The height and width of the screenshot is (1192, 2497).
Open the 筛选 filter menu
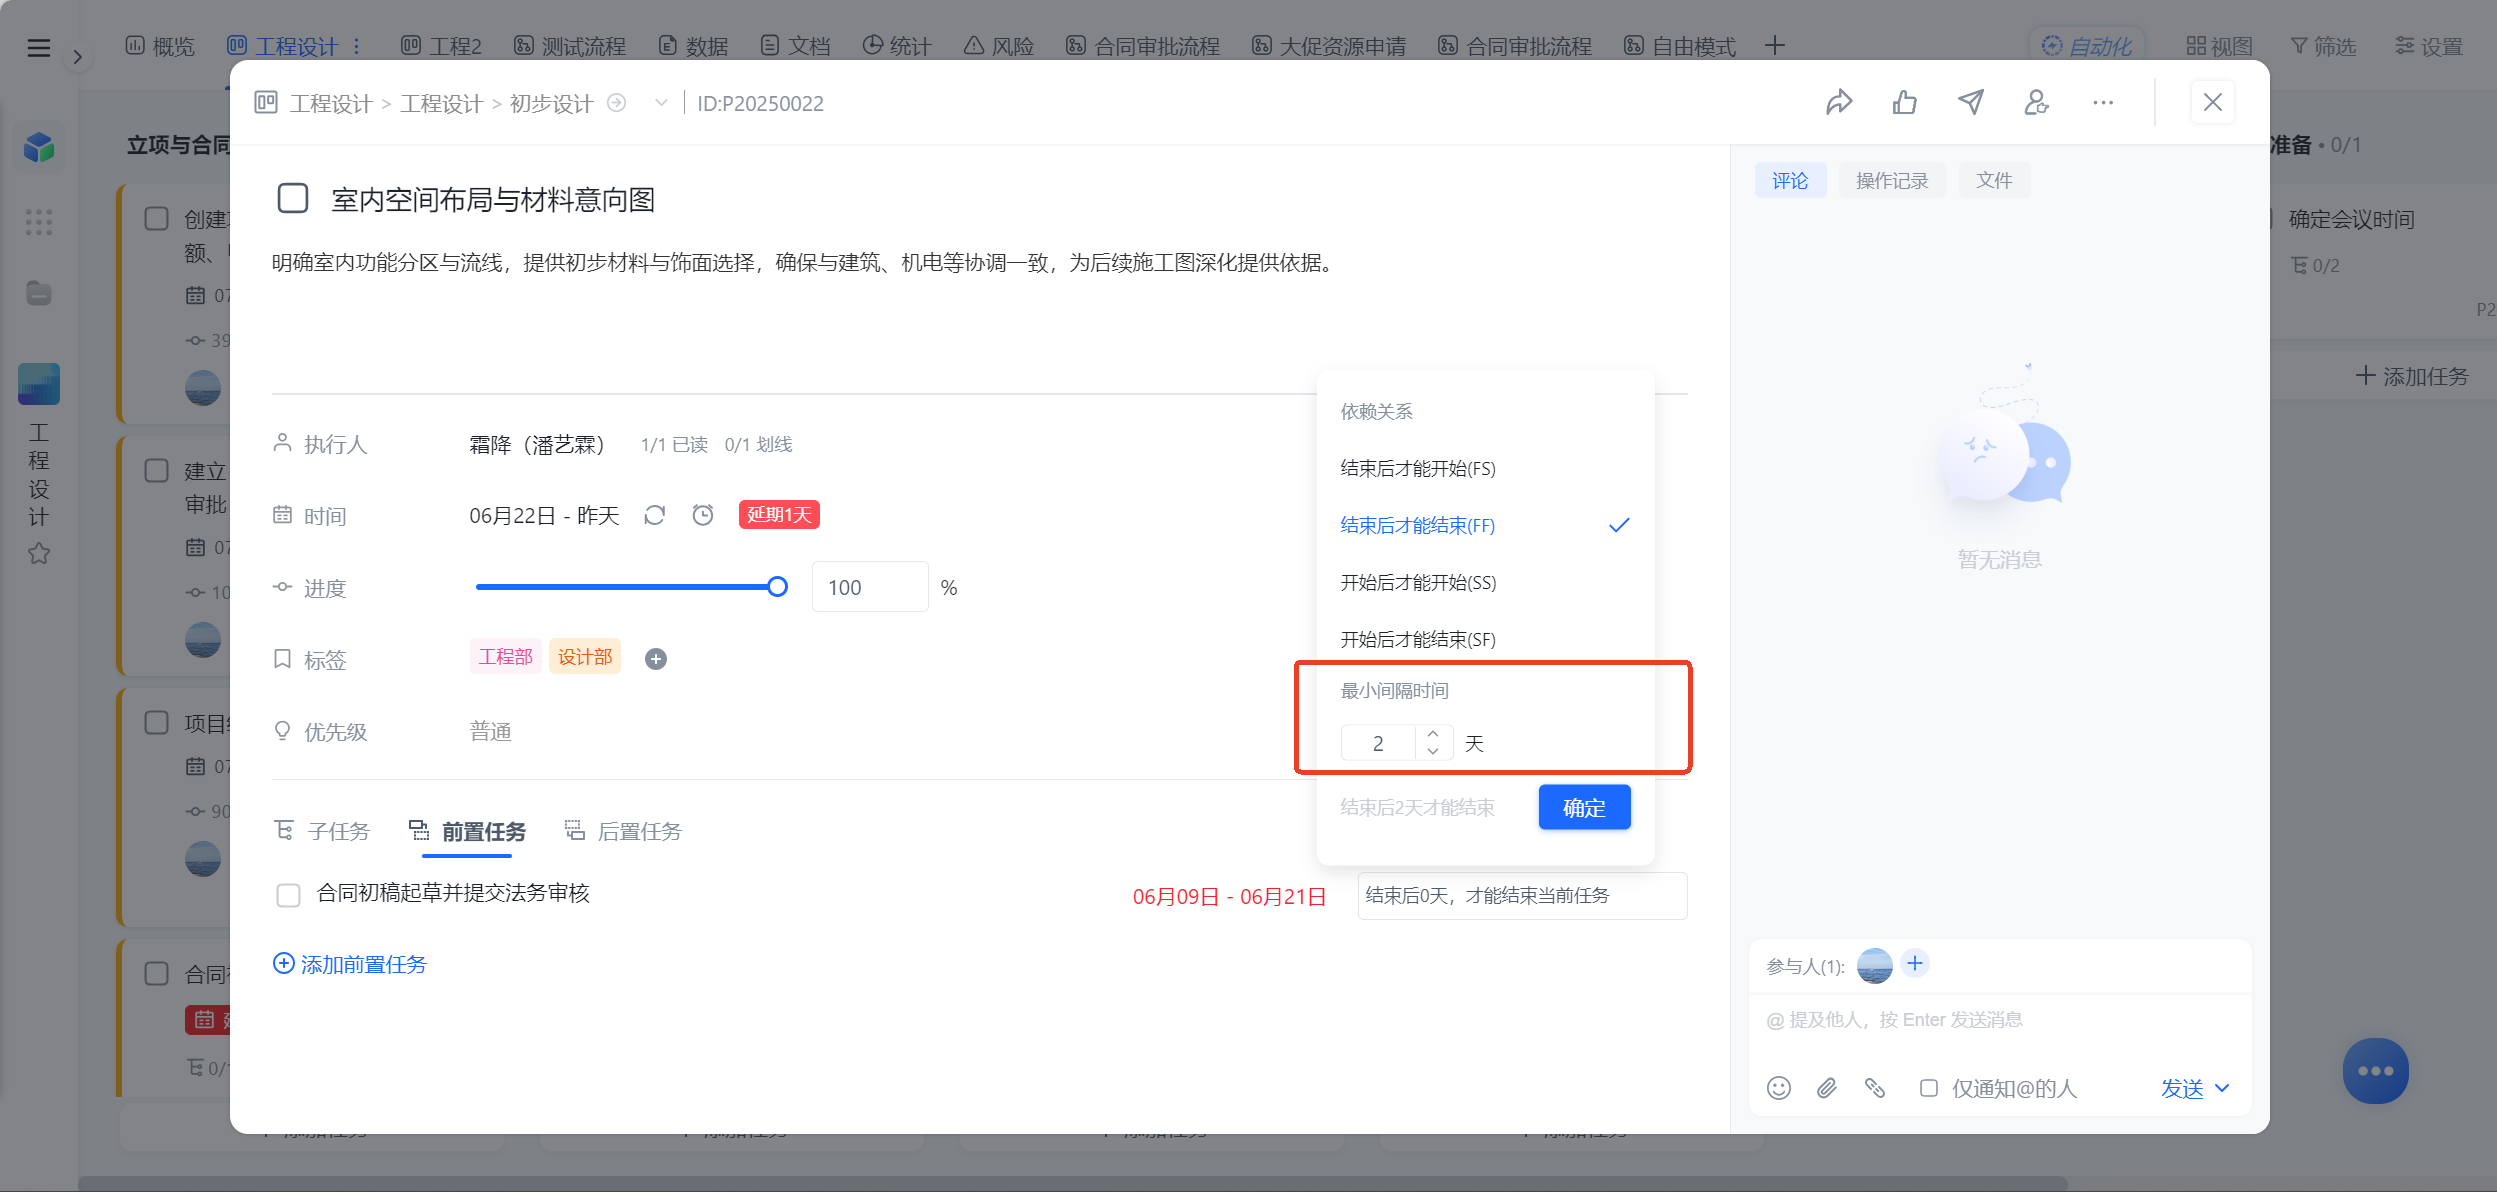click(x=2324, y=46)
